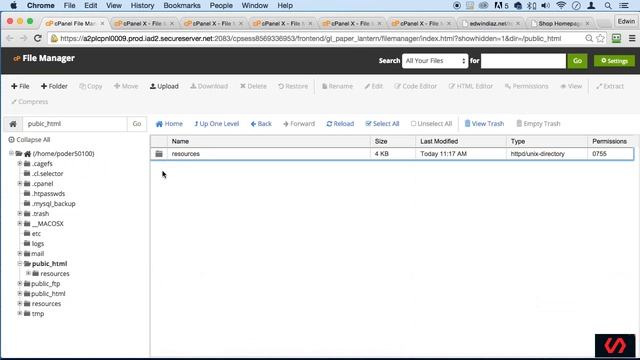Click Collapse All in tree
The image size is (640, 360).
29,140
